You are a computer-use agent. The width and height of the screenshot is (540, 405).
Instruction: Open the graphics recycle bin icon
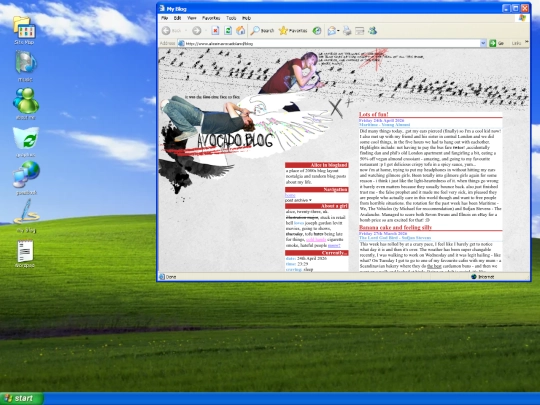click(26, 142)
